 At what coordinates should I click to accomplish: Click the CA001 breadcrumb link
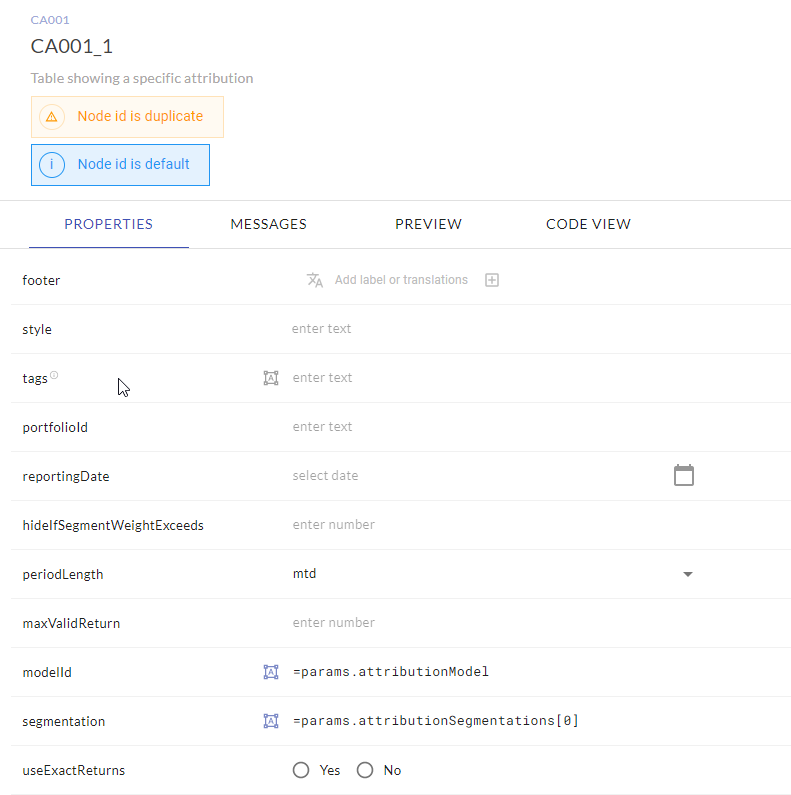pyautogui.click(x=50, y=20)
